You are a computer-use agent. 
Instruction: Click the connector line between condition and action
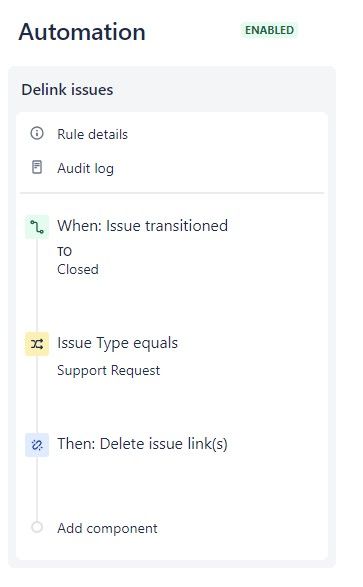37,394
